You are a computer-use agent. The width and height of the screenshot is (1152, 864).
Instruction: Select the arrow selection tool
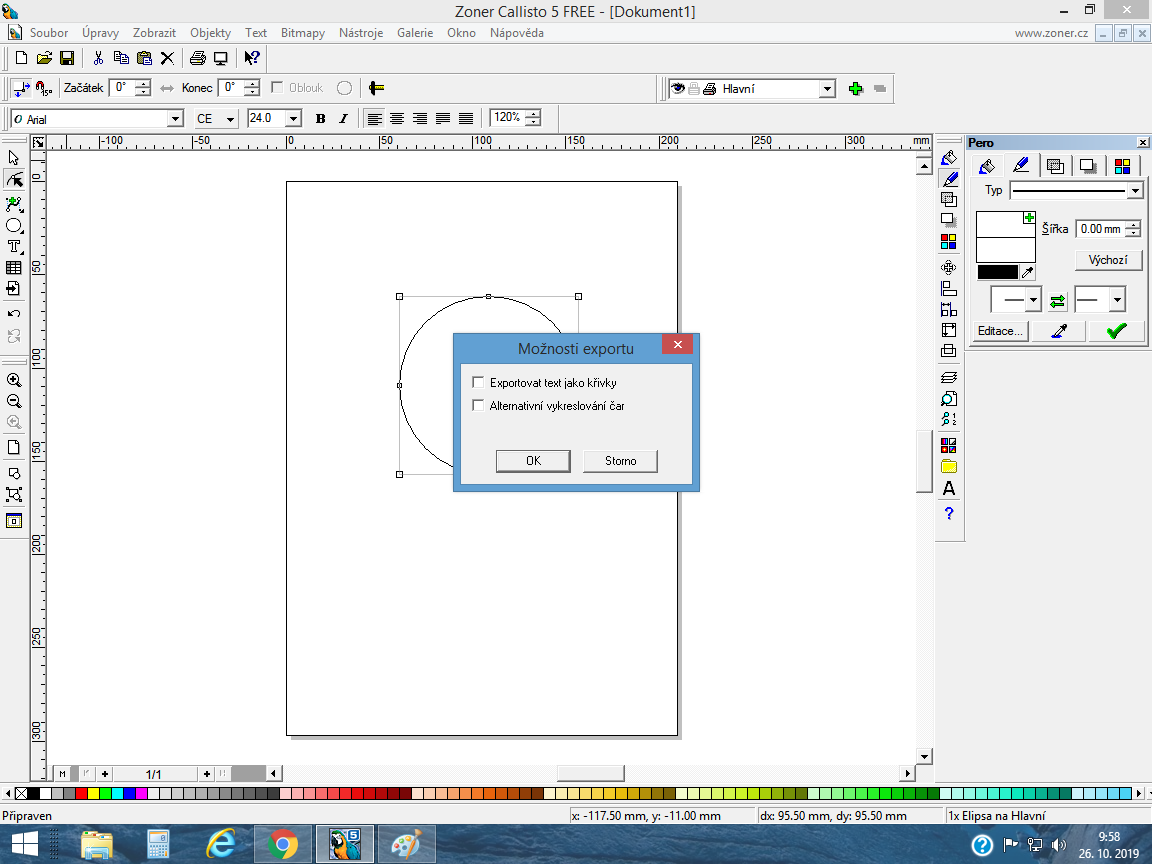[x=14, y=158]
